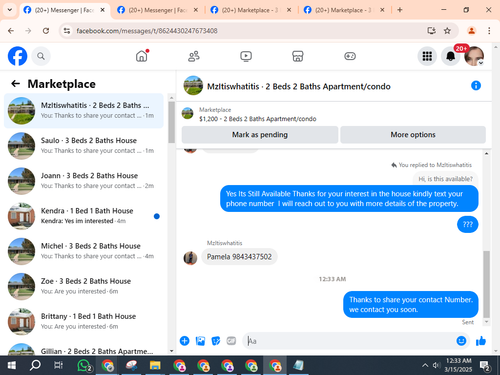Viewport: 500px width, 375px height.
Task: Open the Friends icon in top navigation
Action: (194, 56)
